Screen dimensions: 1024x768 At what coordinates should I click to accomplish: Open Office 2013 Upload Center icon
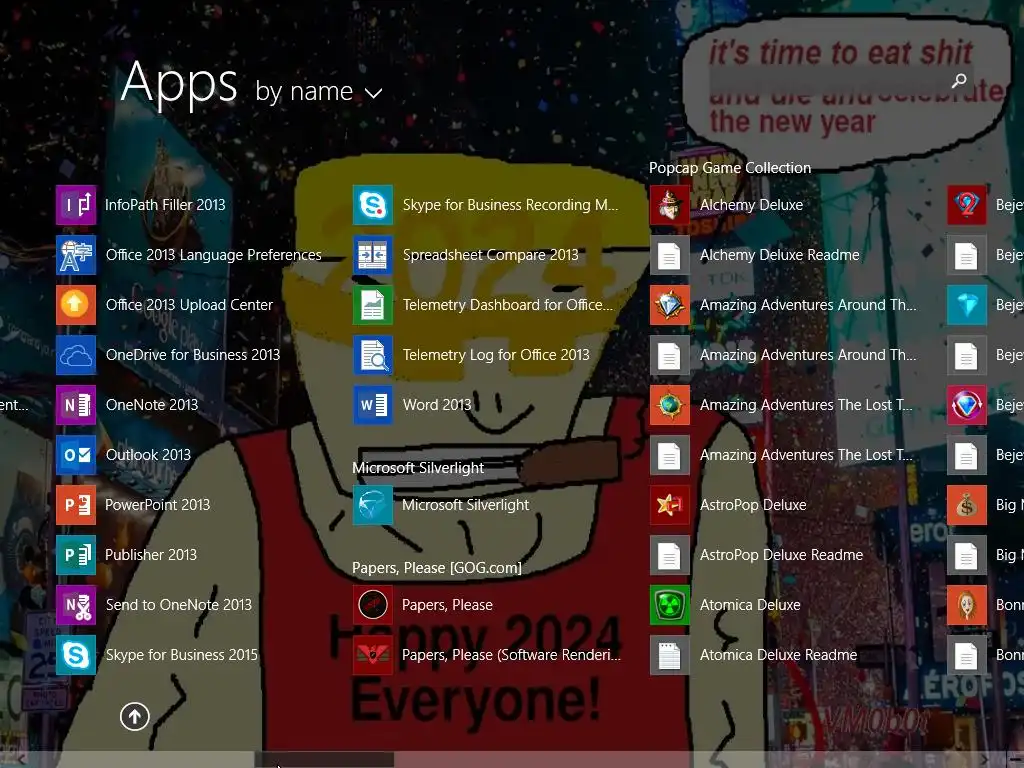76,305
